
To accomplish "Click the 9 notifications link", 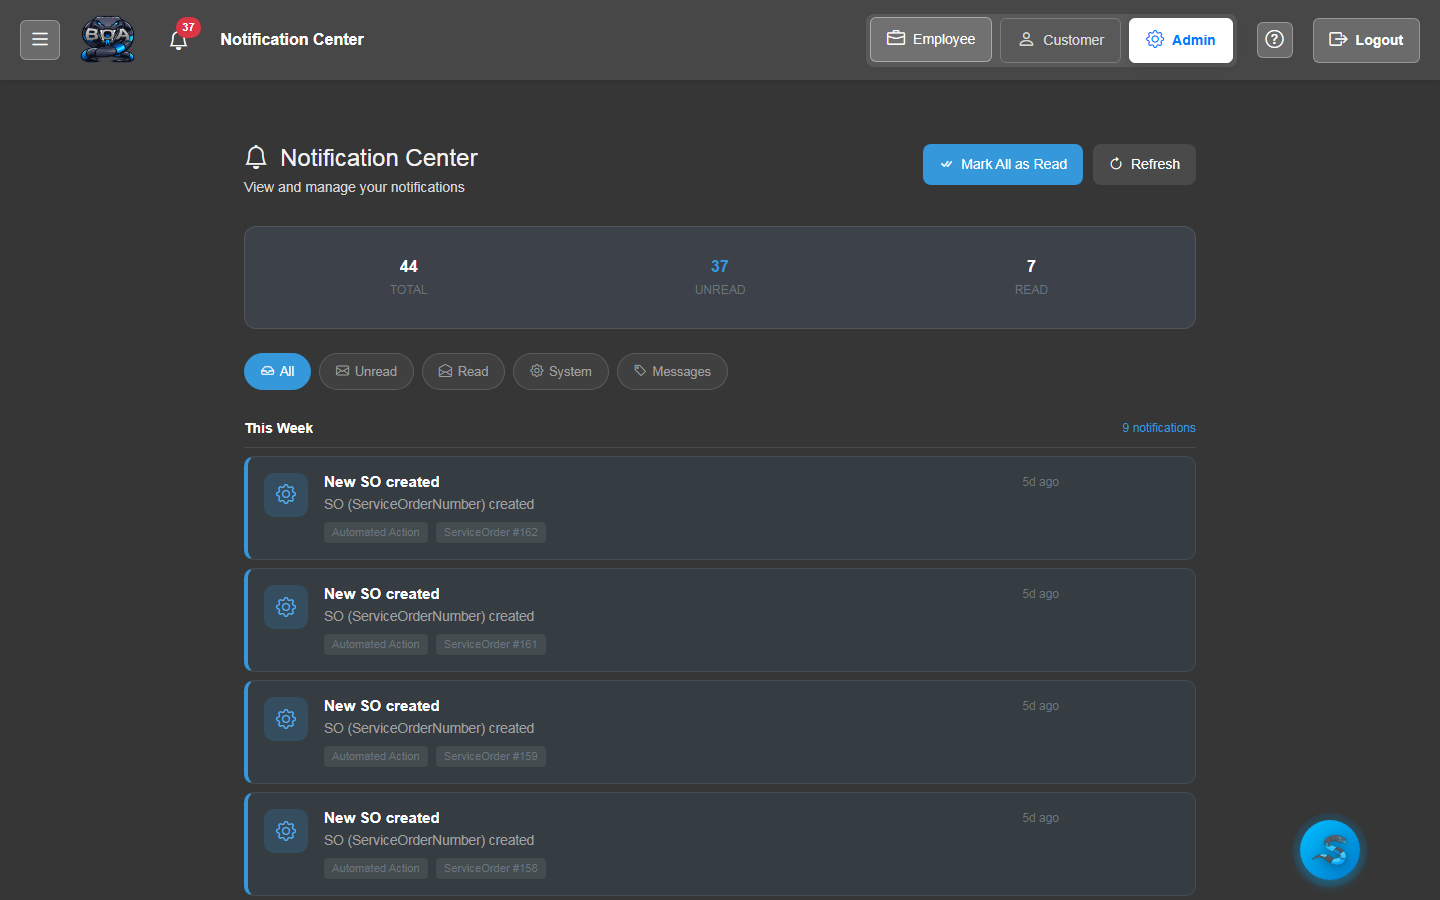I will [1158, 427].
